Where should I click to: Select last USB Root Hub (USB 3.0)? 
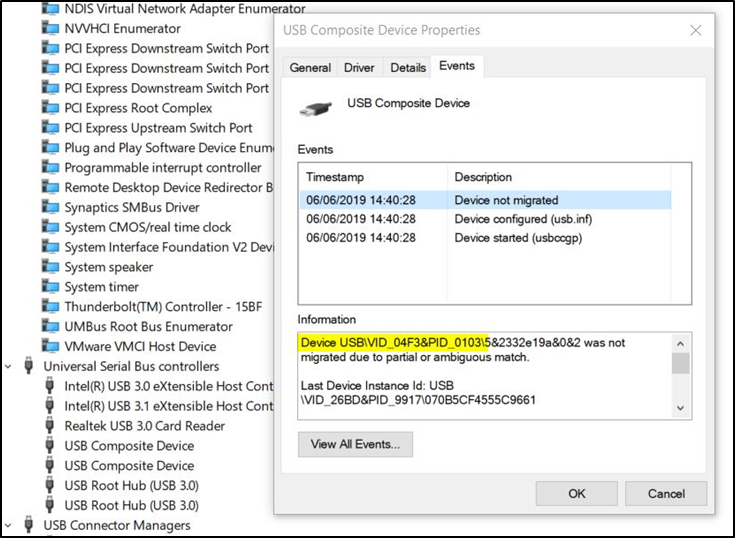[x=132, y=505]
